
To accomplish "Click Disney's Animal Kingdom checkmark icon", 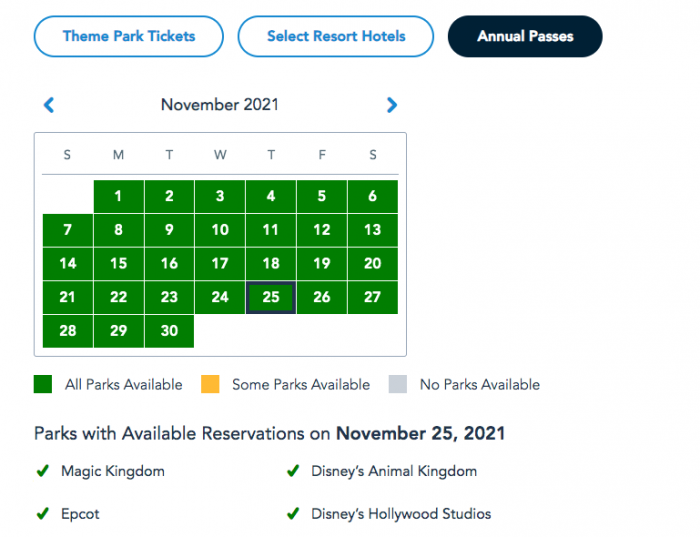I will [x=293, y=471].
